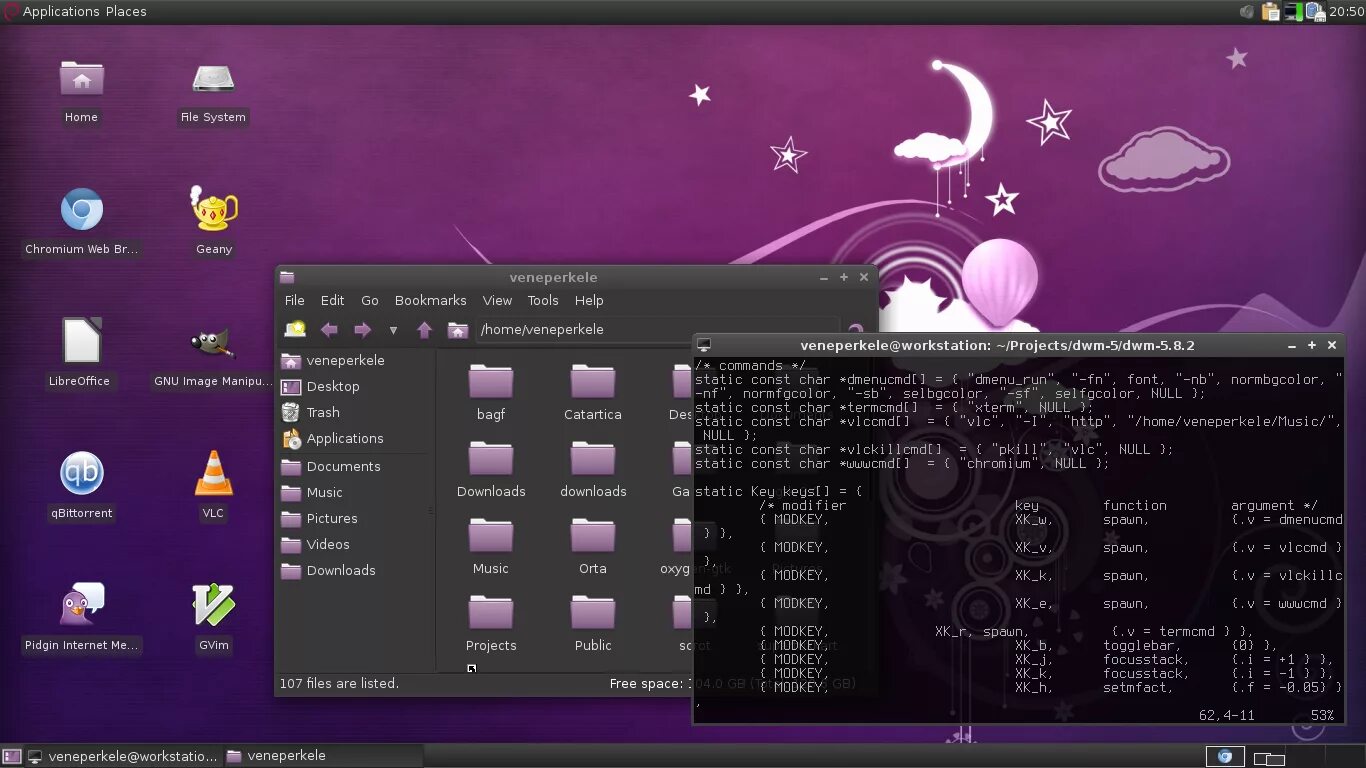
Task: Open the Bookmarks menu
Action: (x=431, y=300)
